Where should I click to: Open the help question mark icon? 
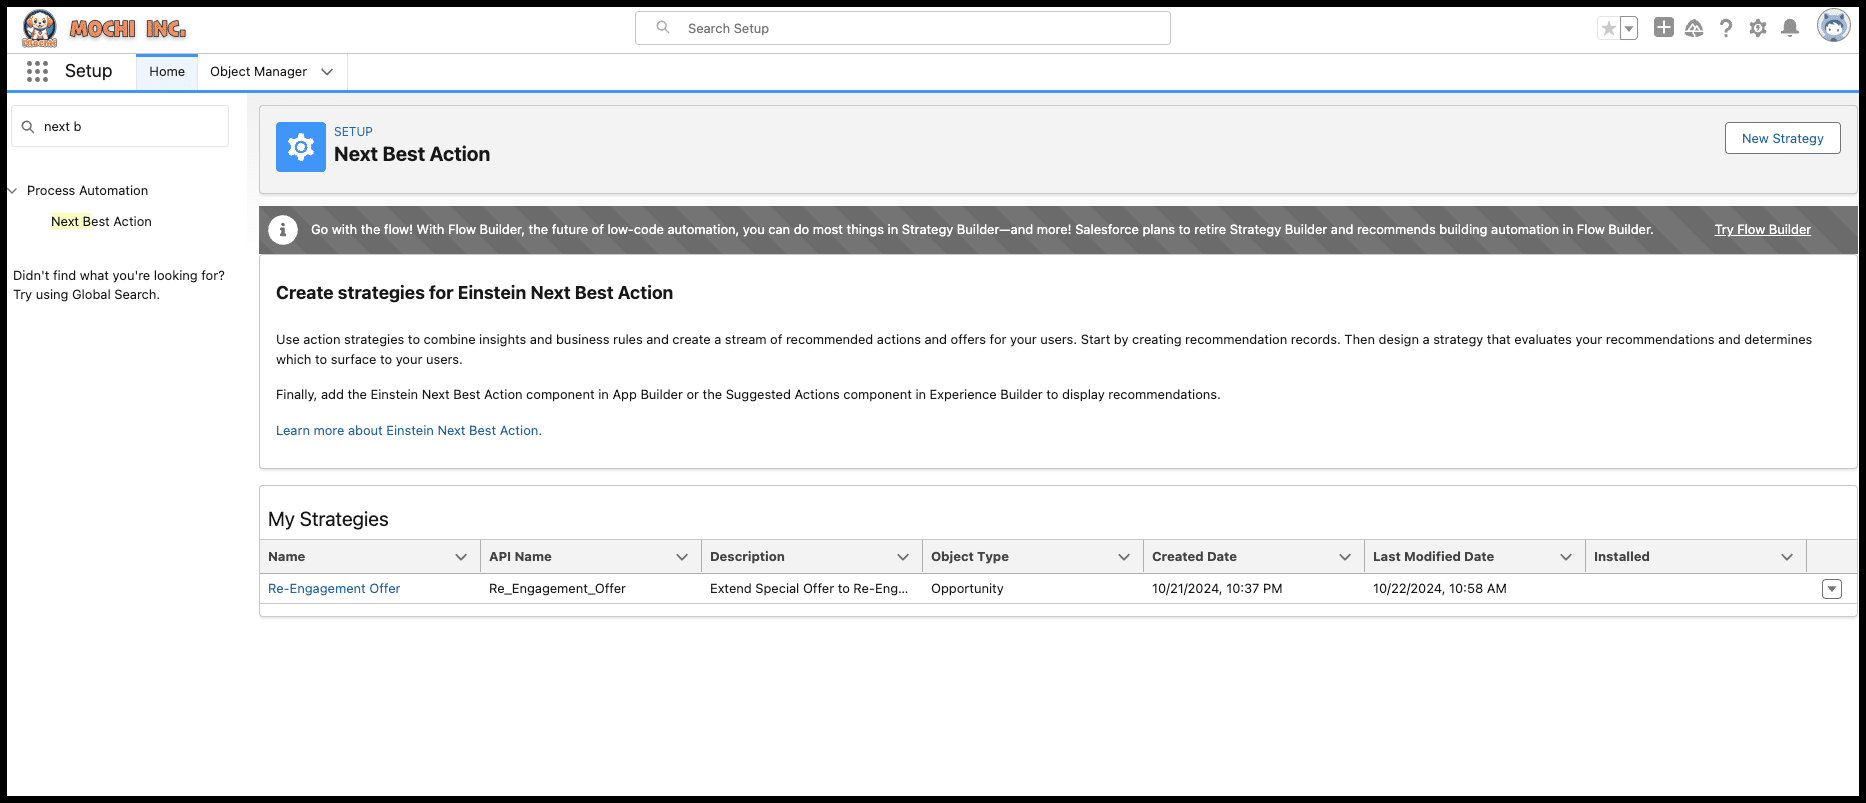click(x=1726, y=28)
